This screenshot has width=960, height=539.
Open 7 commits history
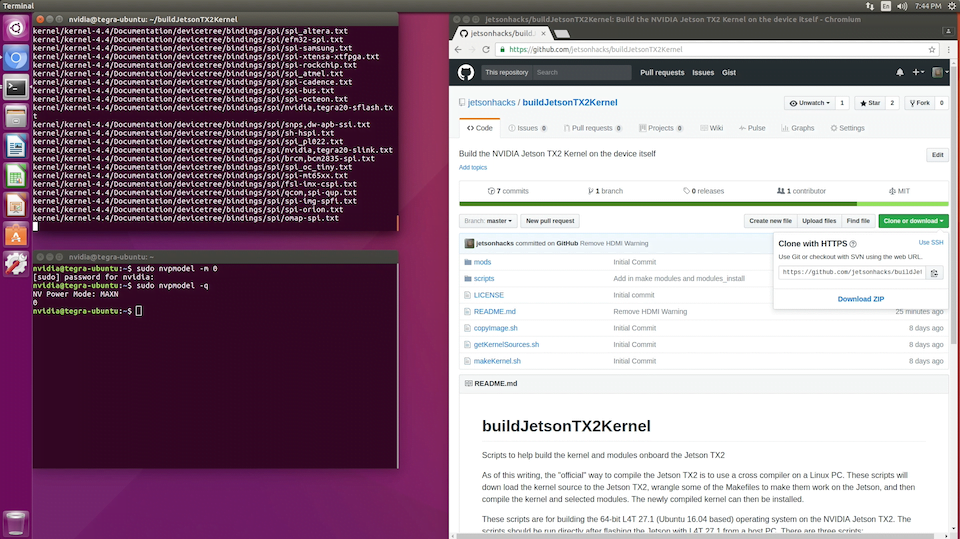click(508, 191)
